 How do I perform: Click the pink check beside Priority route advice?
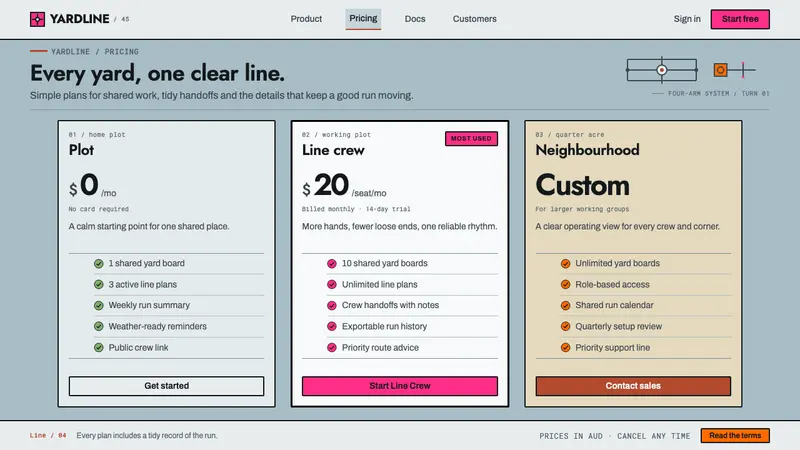pyautogui.click(x=332, y=348)
